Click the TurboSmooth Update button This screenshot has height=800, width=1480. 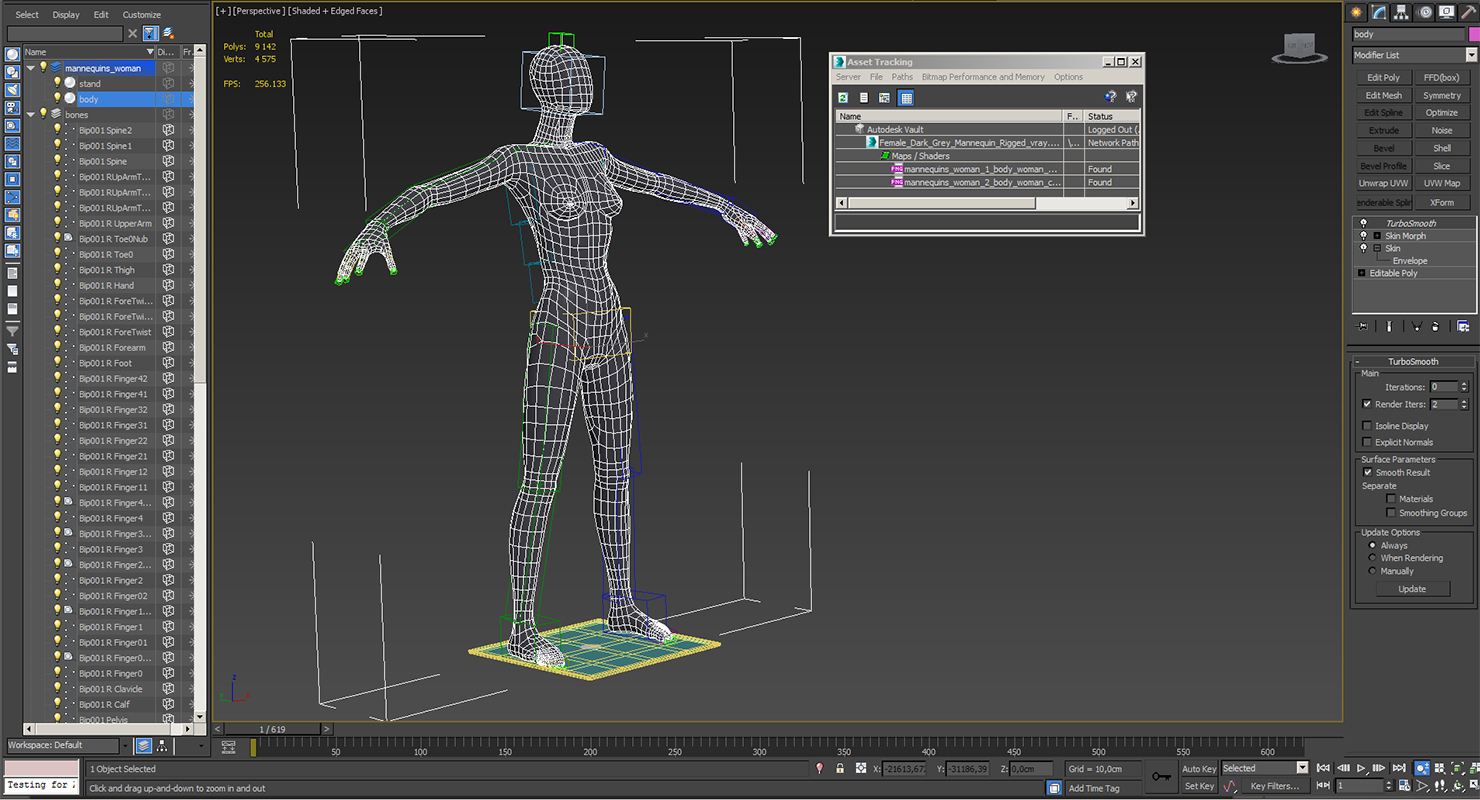click(x=1412, y=589)
